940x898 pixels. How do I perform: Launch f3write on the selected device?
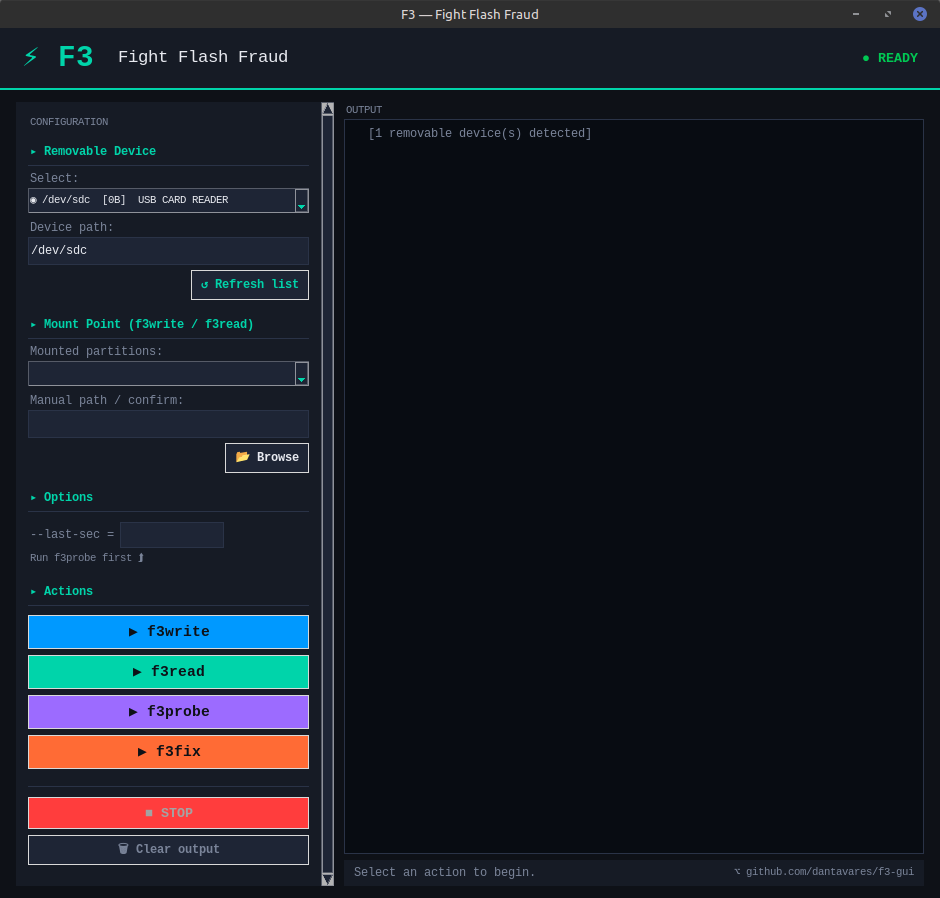(168, 631)
